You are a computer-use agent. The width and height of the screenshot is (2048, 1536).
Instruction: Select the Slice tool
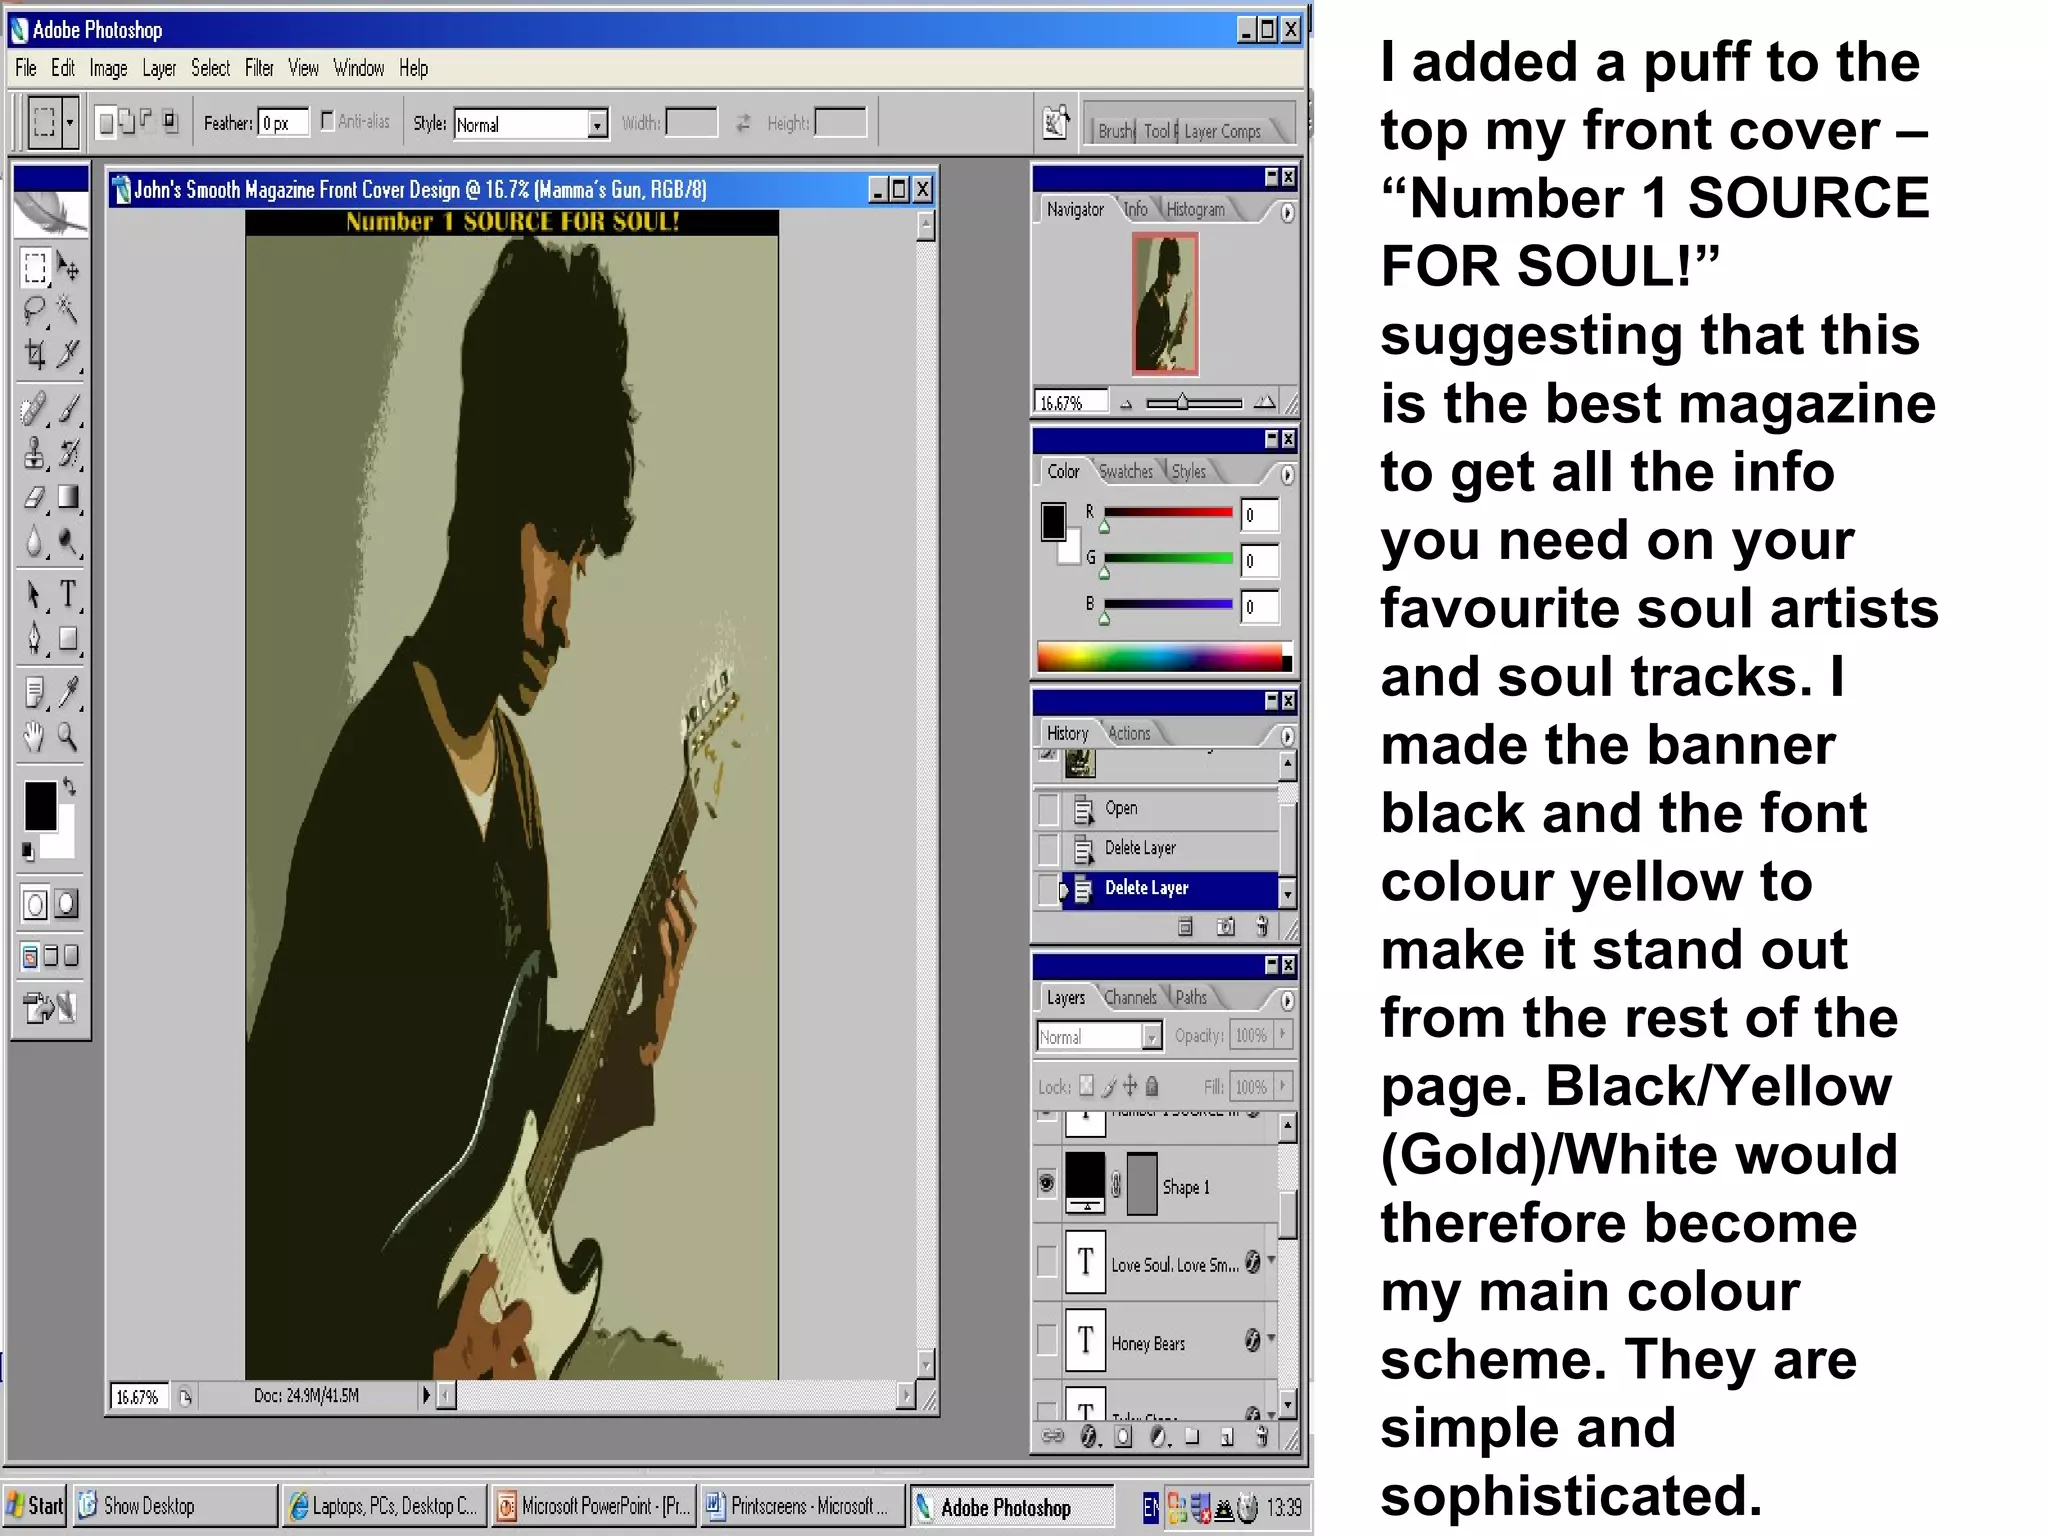click(x=68, y=354)
